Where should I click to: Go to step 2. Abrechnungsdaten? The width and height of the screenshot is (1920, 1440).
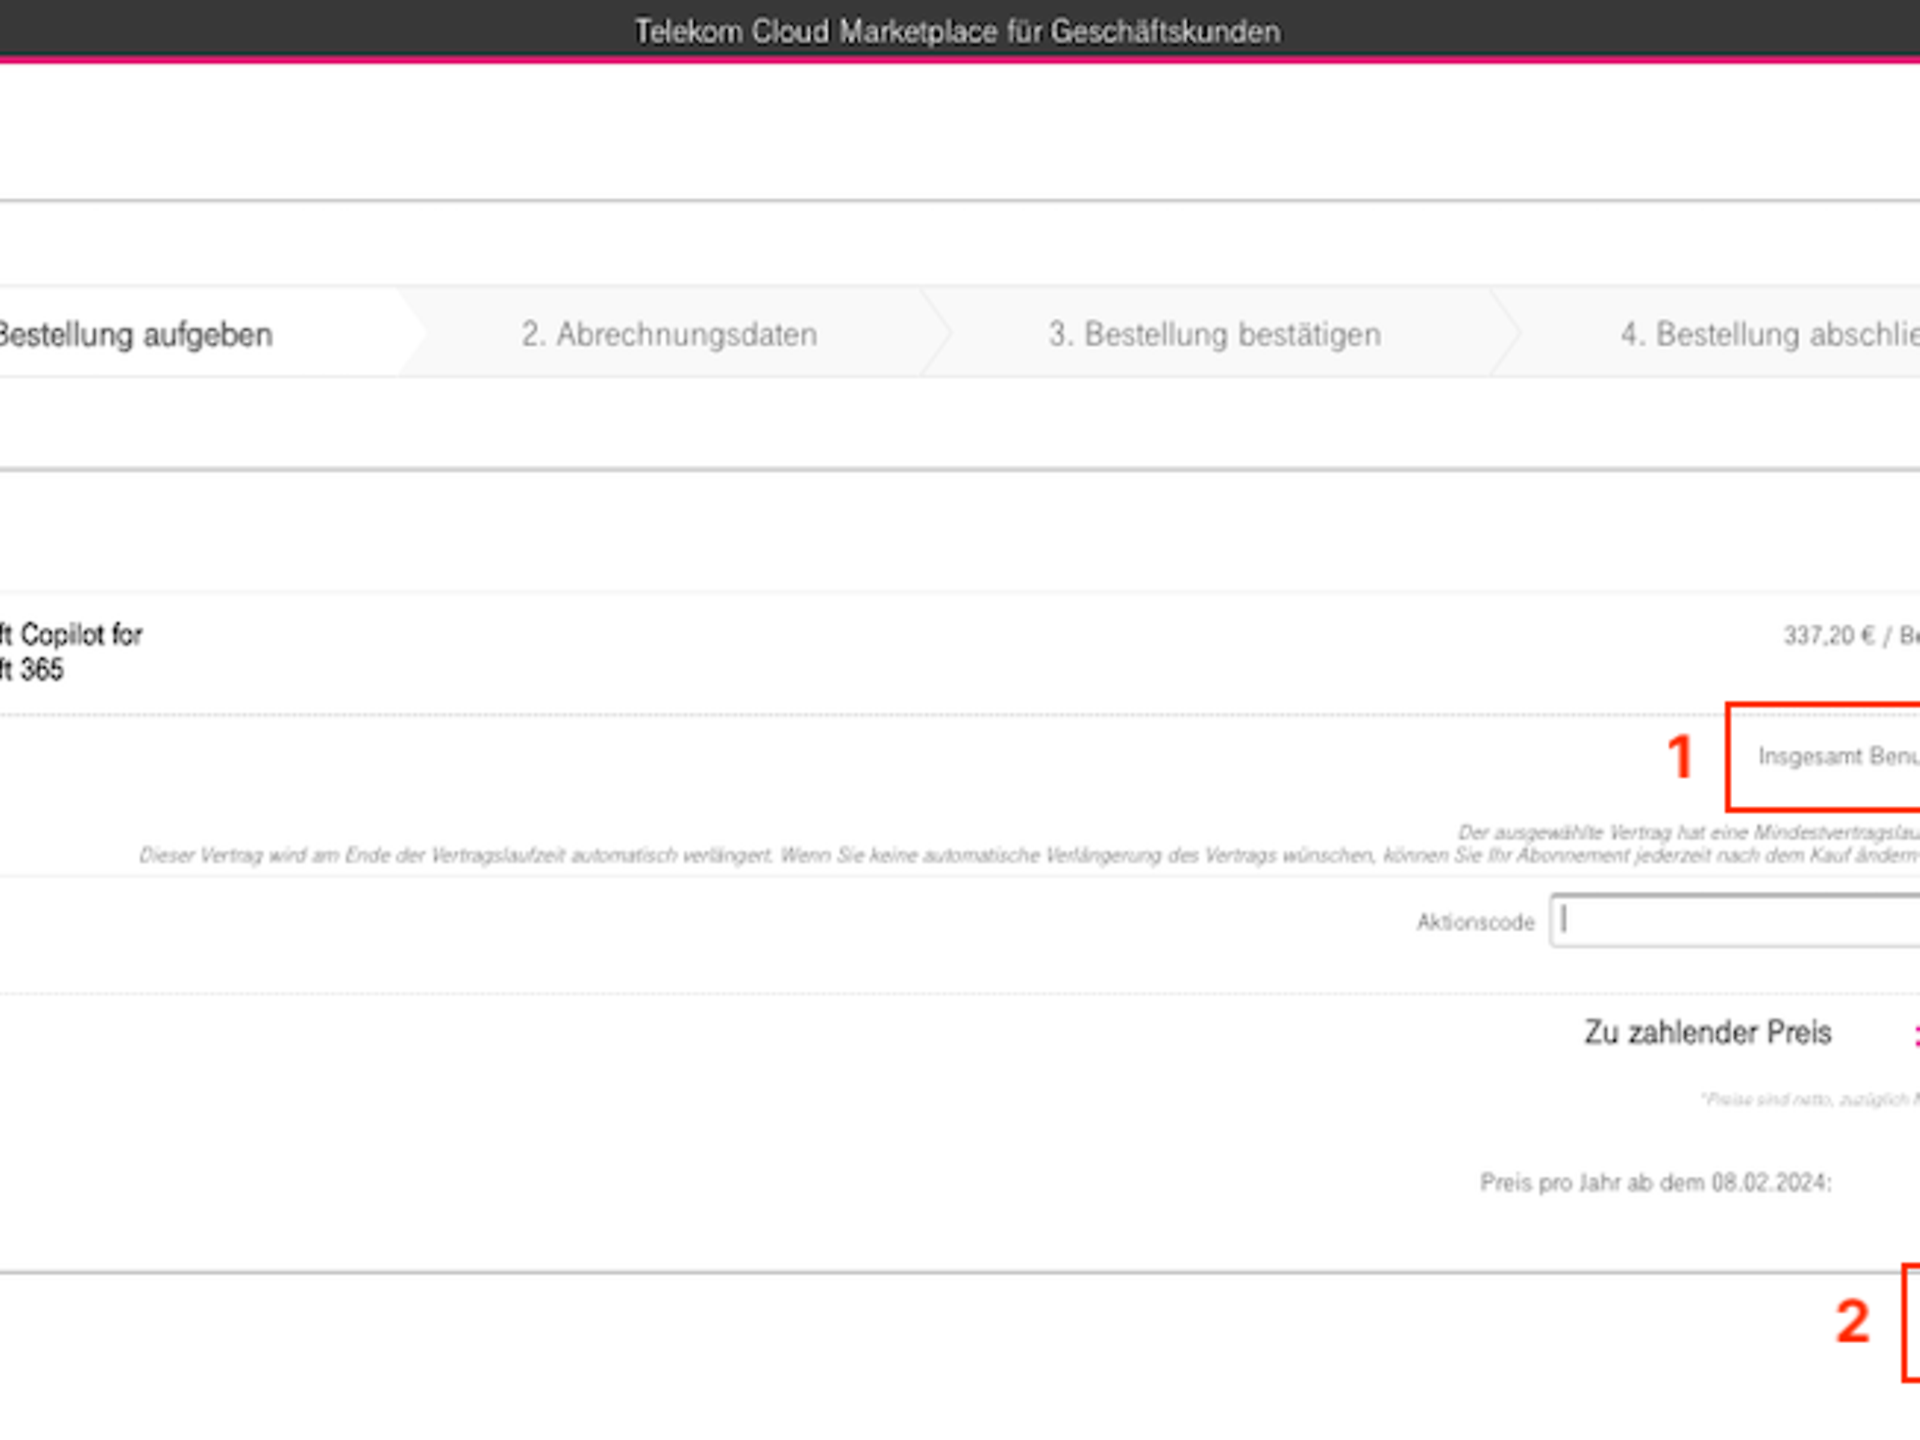[668, 334]
